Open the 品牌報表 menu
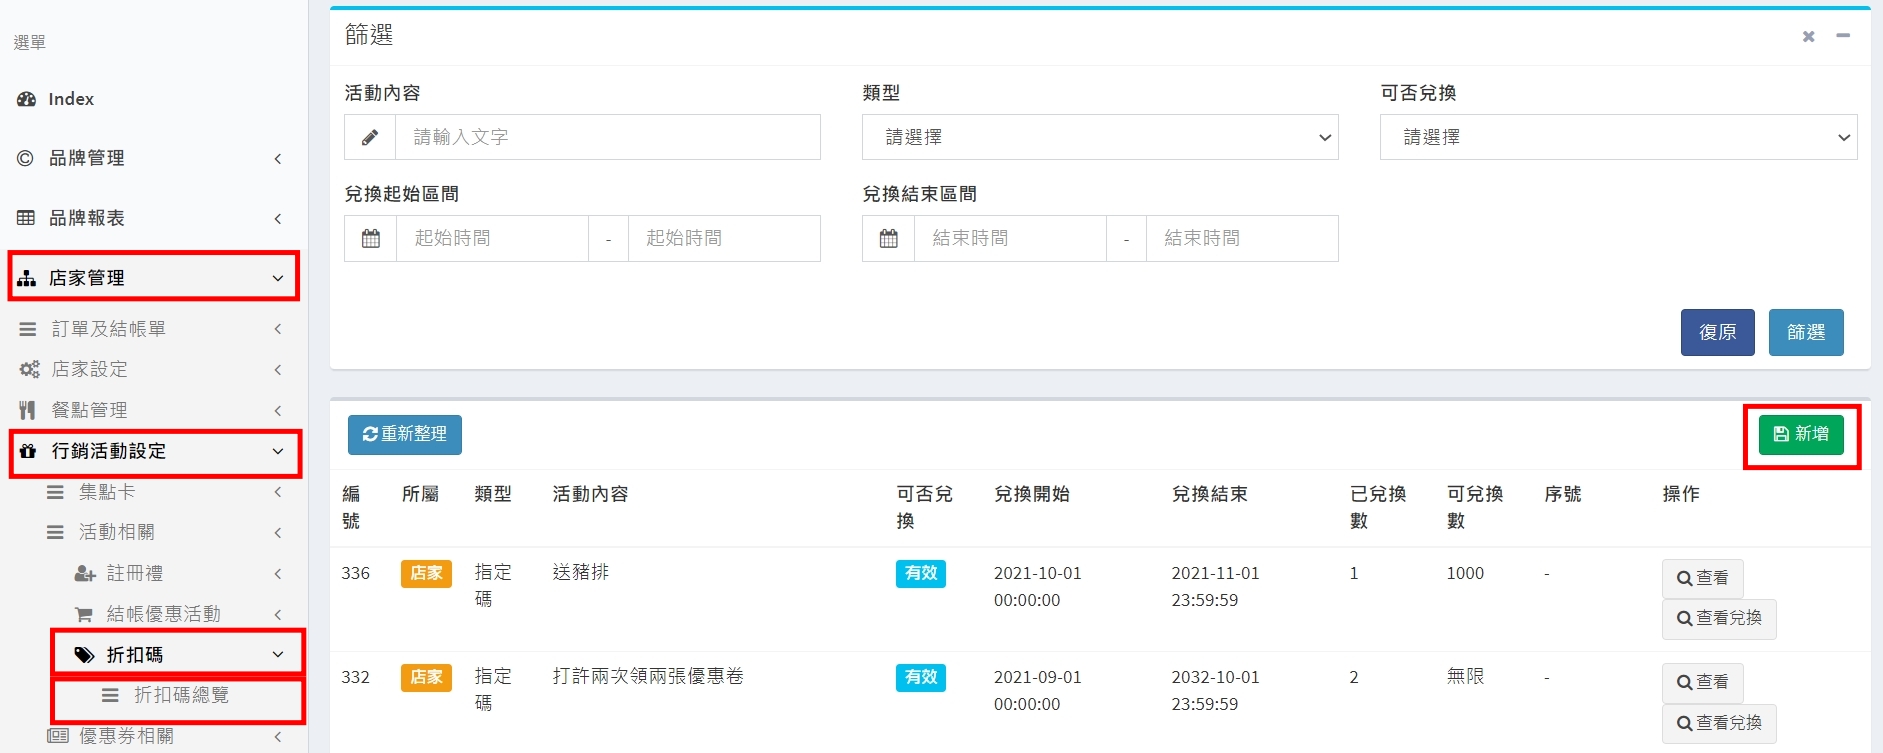The width and height of the screenshot is (1883, 753). click(150, 218)
